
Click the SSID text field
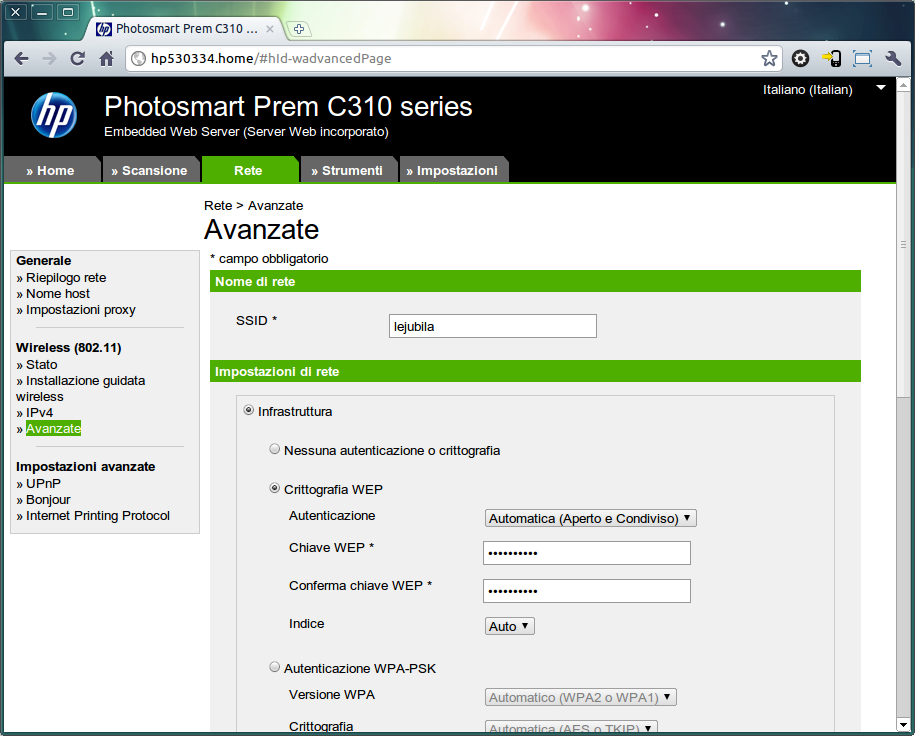click(493, 326)
